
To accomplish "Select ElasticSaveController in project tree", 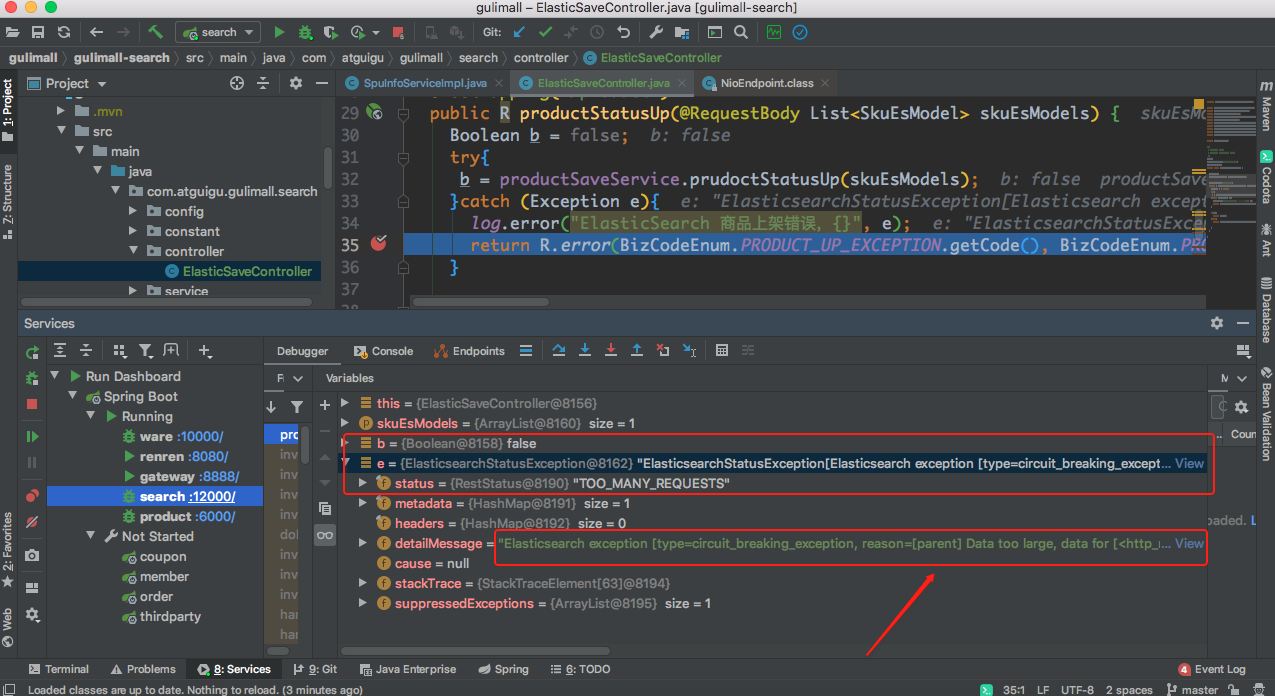I will click(x=246, y=271).
